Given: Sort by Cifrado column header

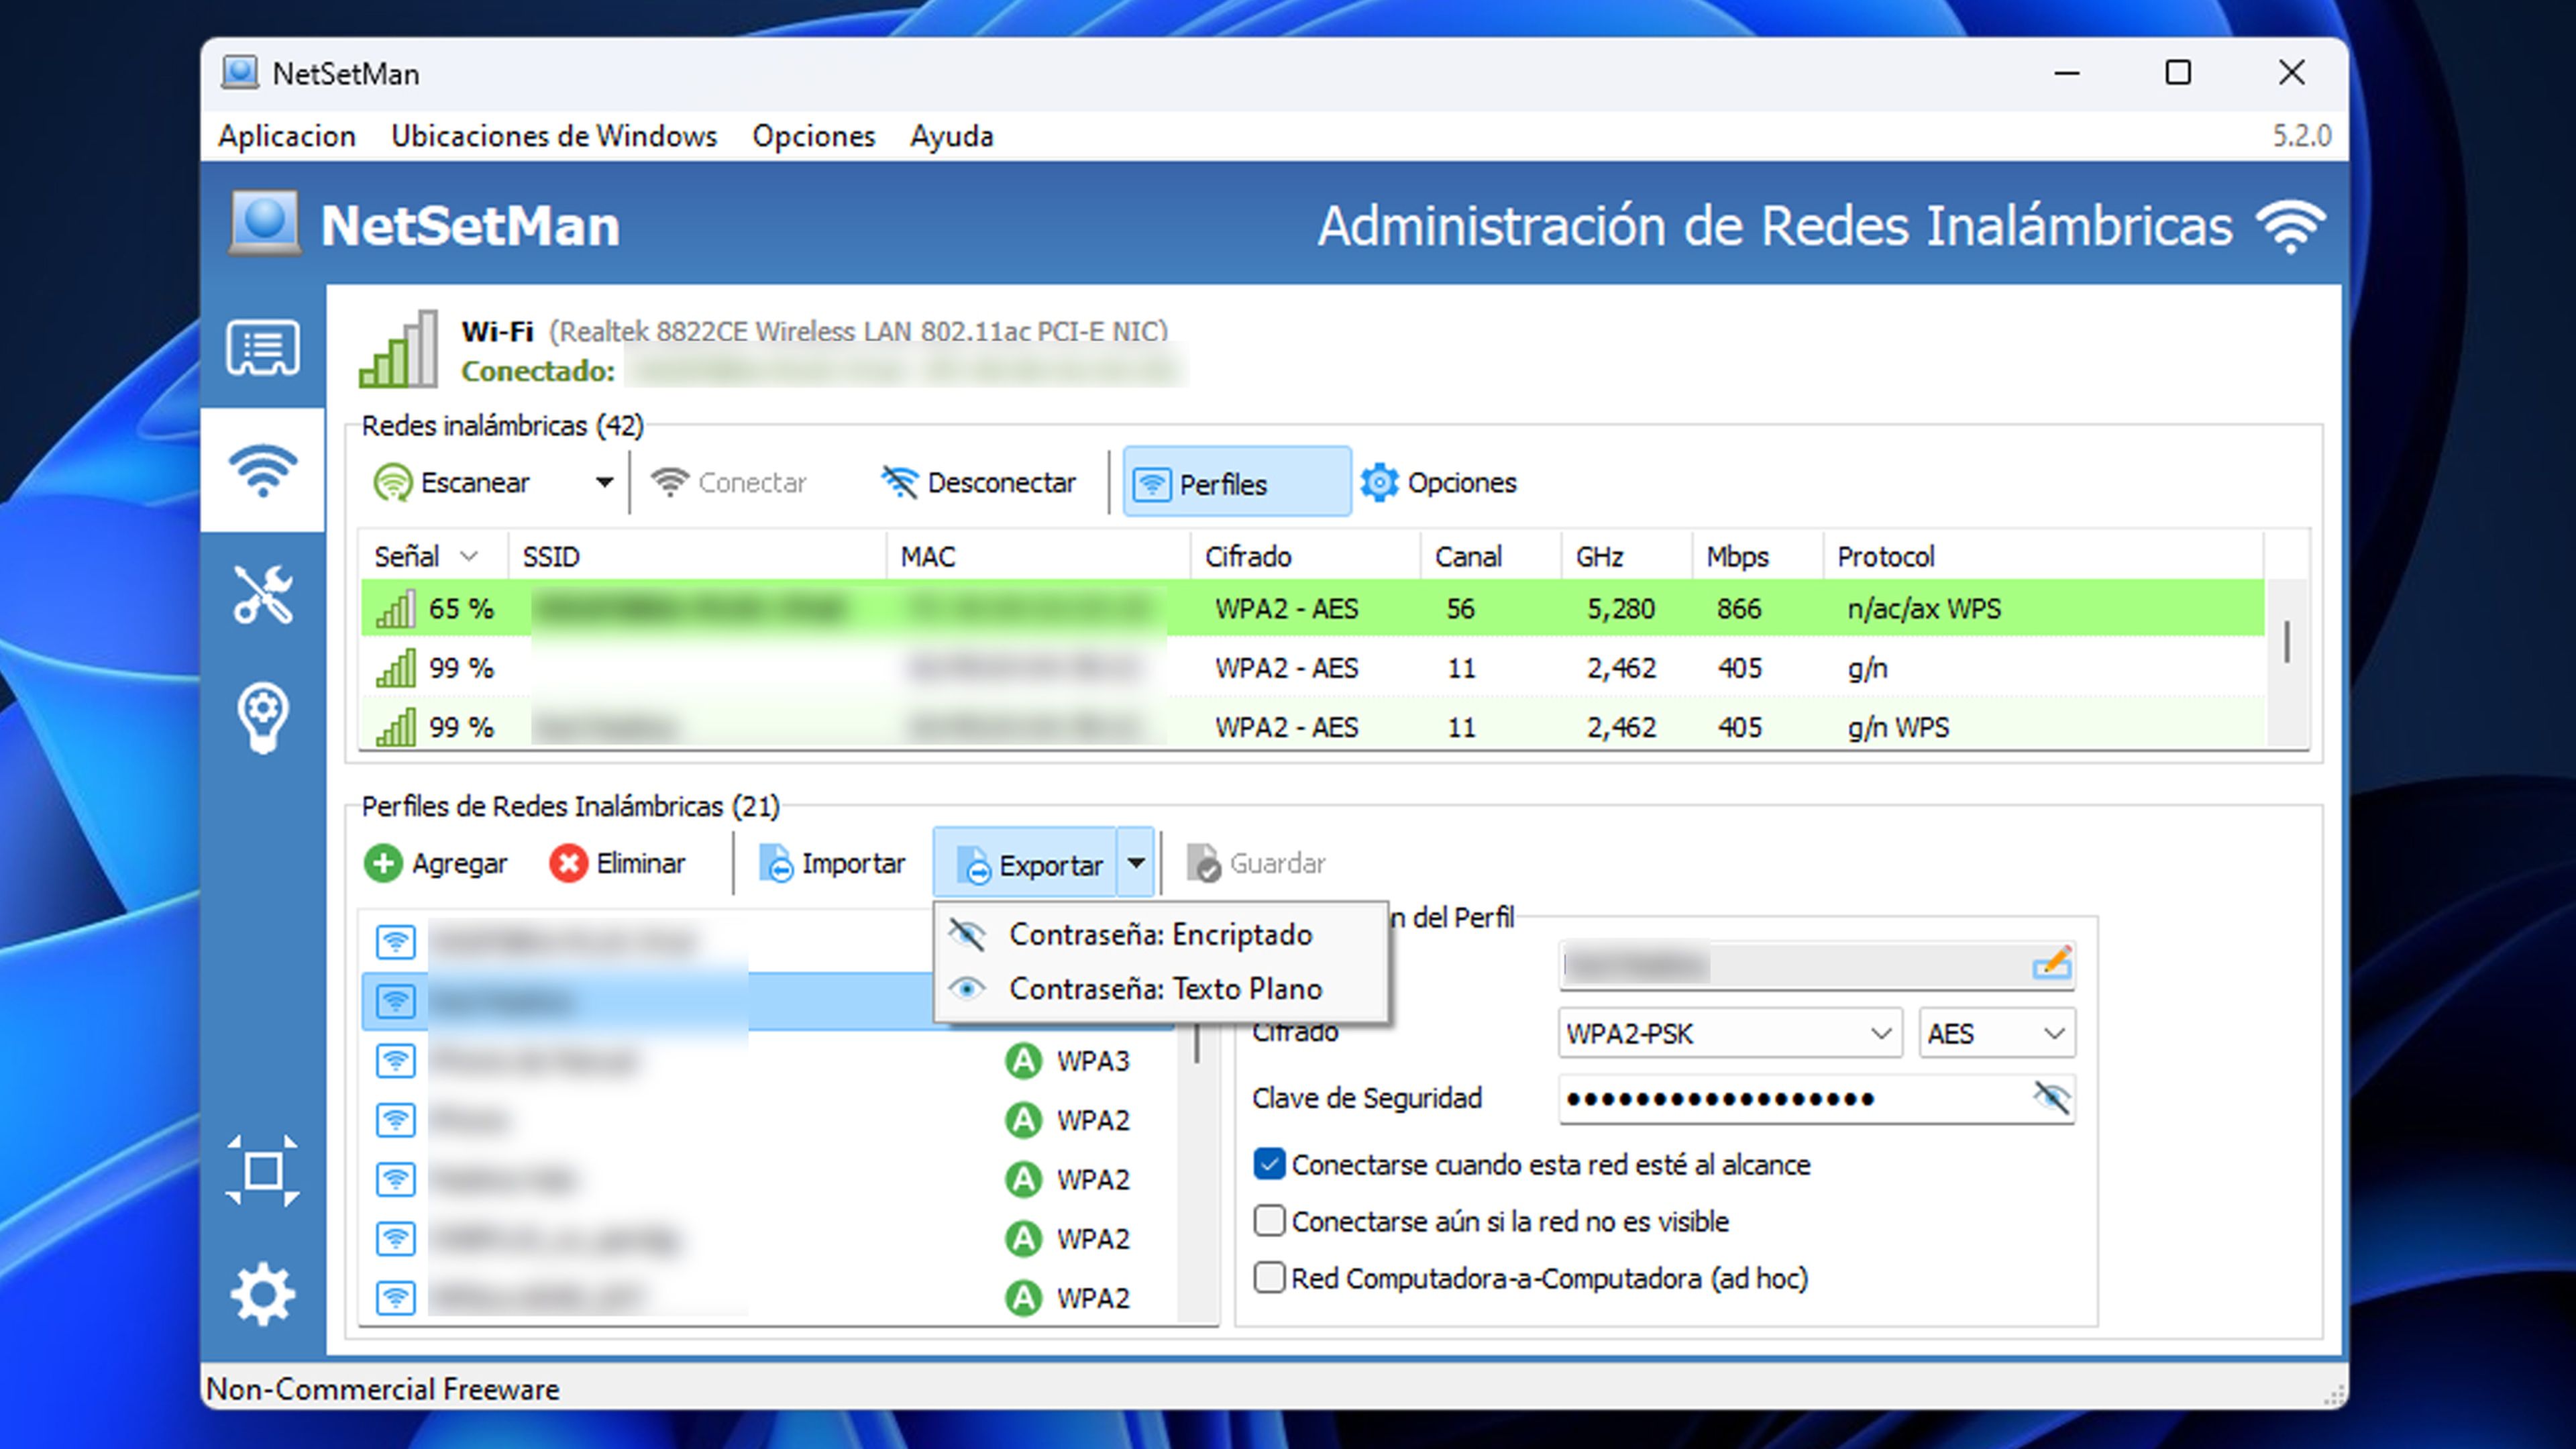Looking at the screenshot, I should pyautogui.click(x=1305, y=556).
